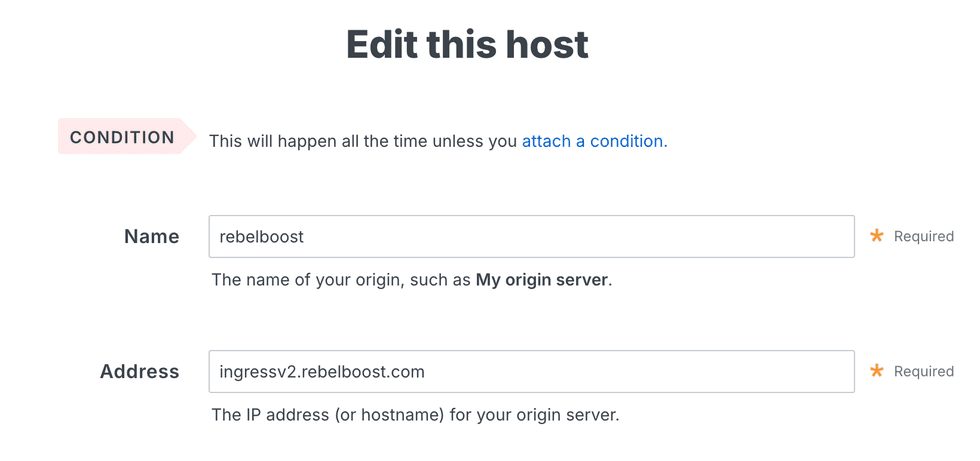Place cursor on 'rebelboost' text in Name

pos(261,237)
